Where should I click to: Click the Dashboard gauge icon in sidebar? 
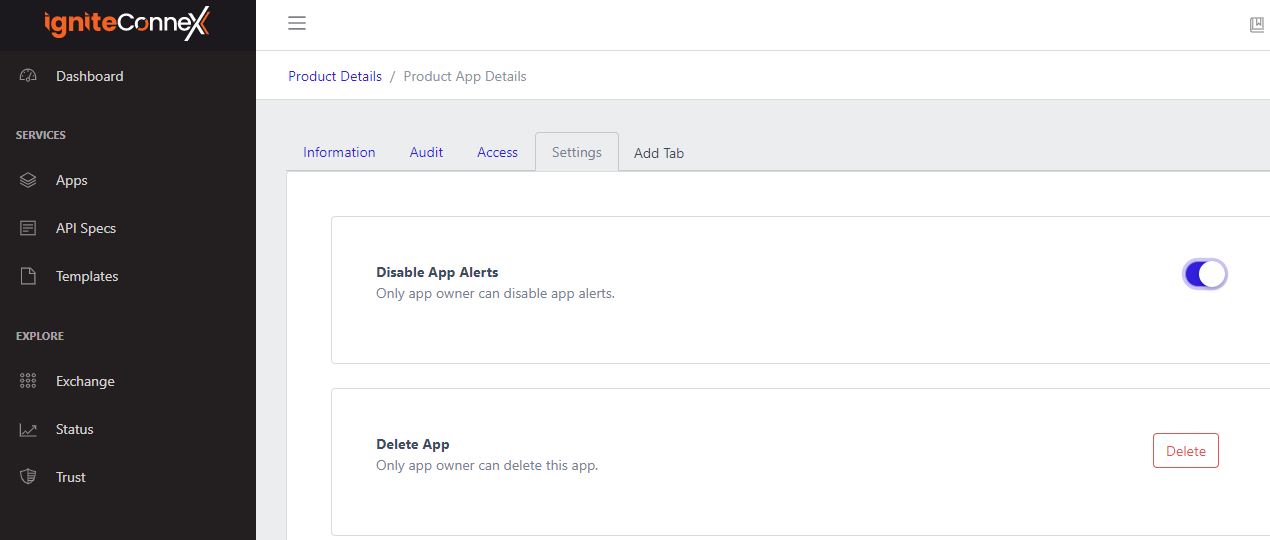click(x=28, y=76)
